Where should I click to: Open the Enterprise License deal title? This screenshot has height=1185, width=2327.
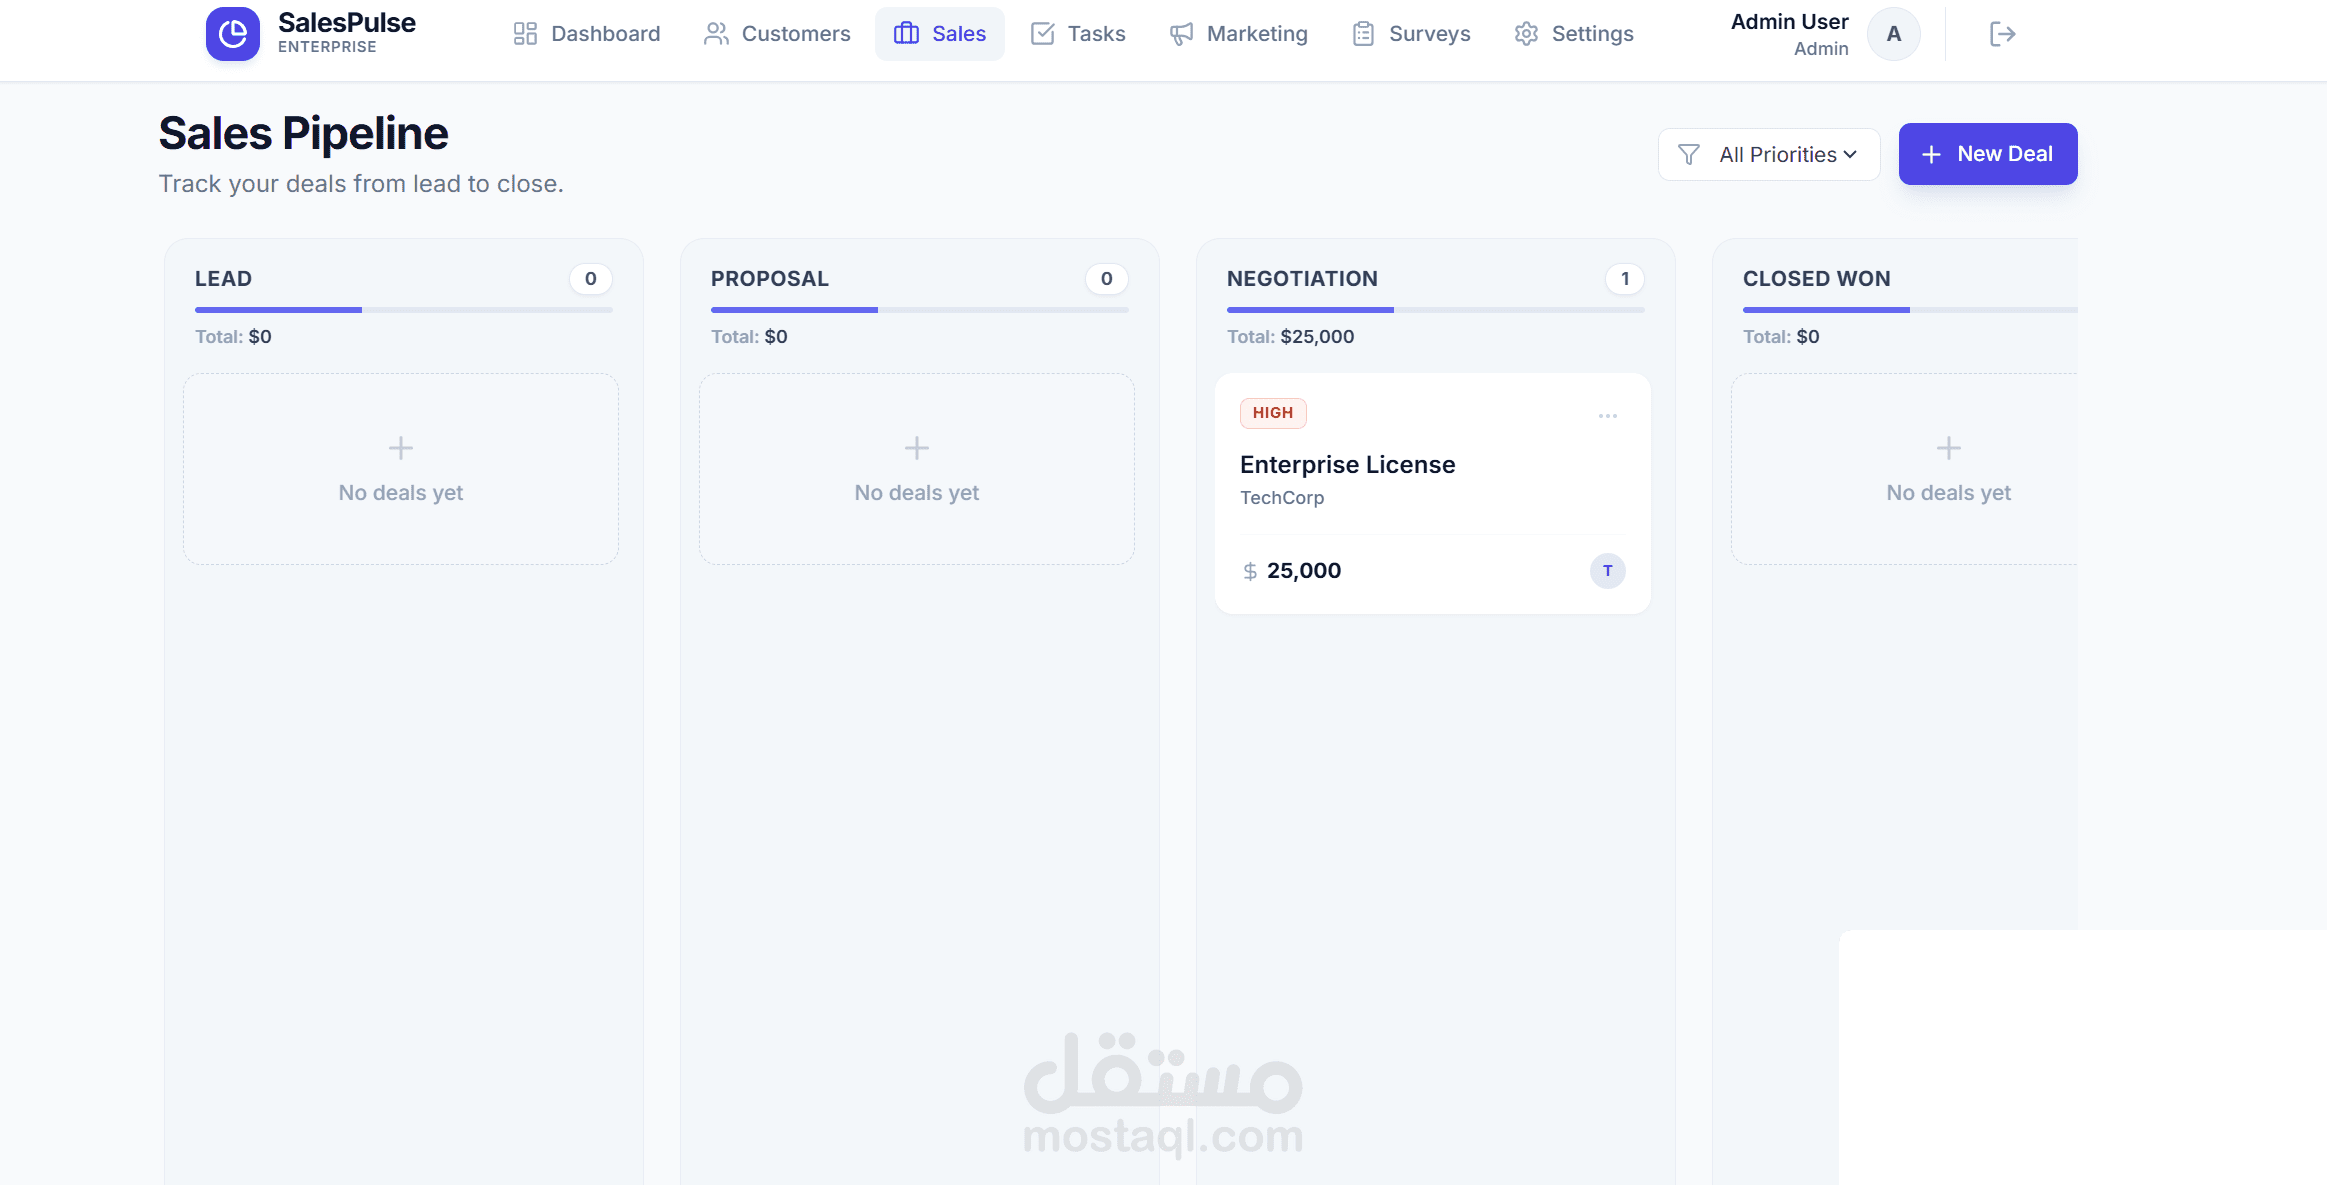(1347, 465)
